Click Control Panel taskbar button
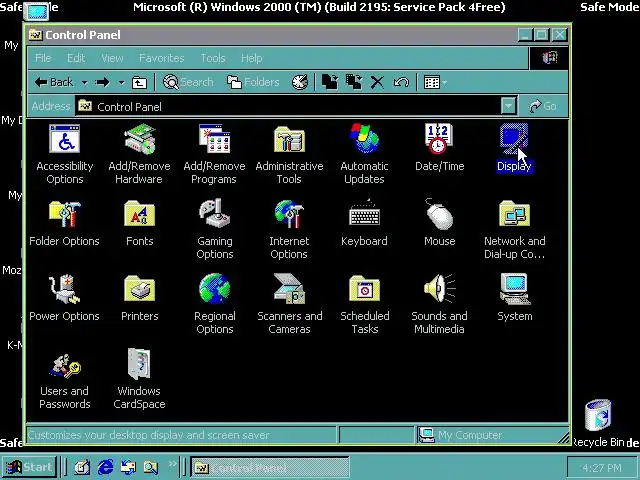This screenshot has height=480, width=640. click(270, 468)
